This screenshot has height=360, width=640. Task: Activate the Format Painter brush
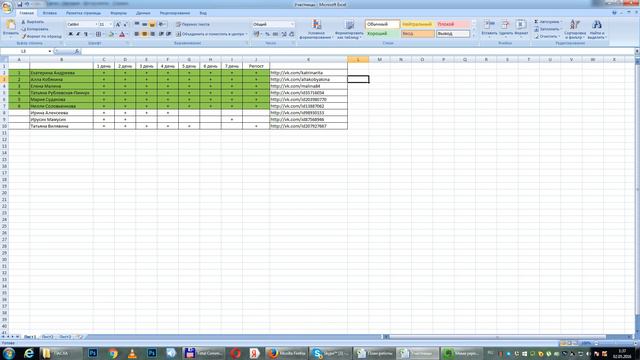[x=24, y=36]
